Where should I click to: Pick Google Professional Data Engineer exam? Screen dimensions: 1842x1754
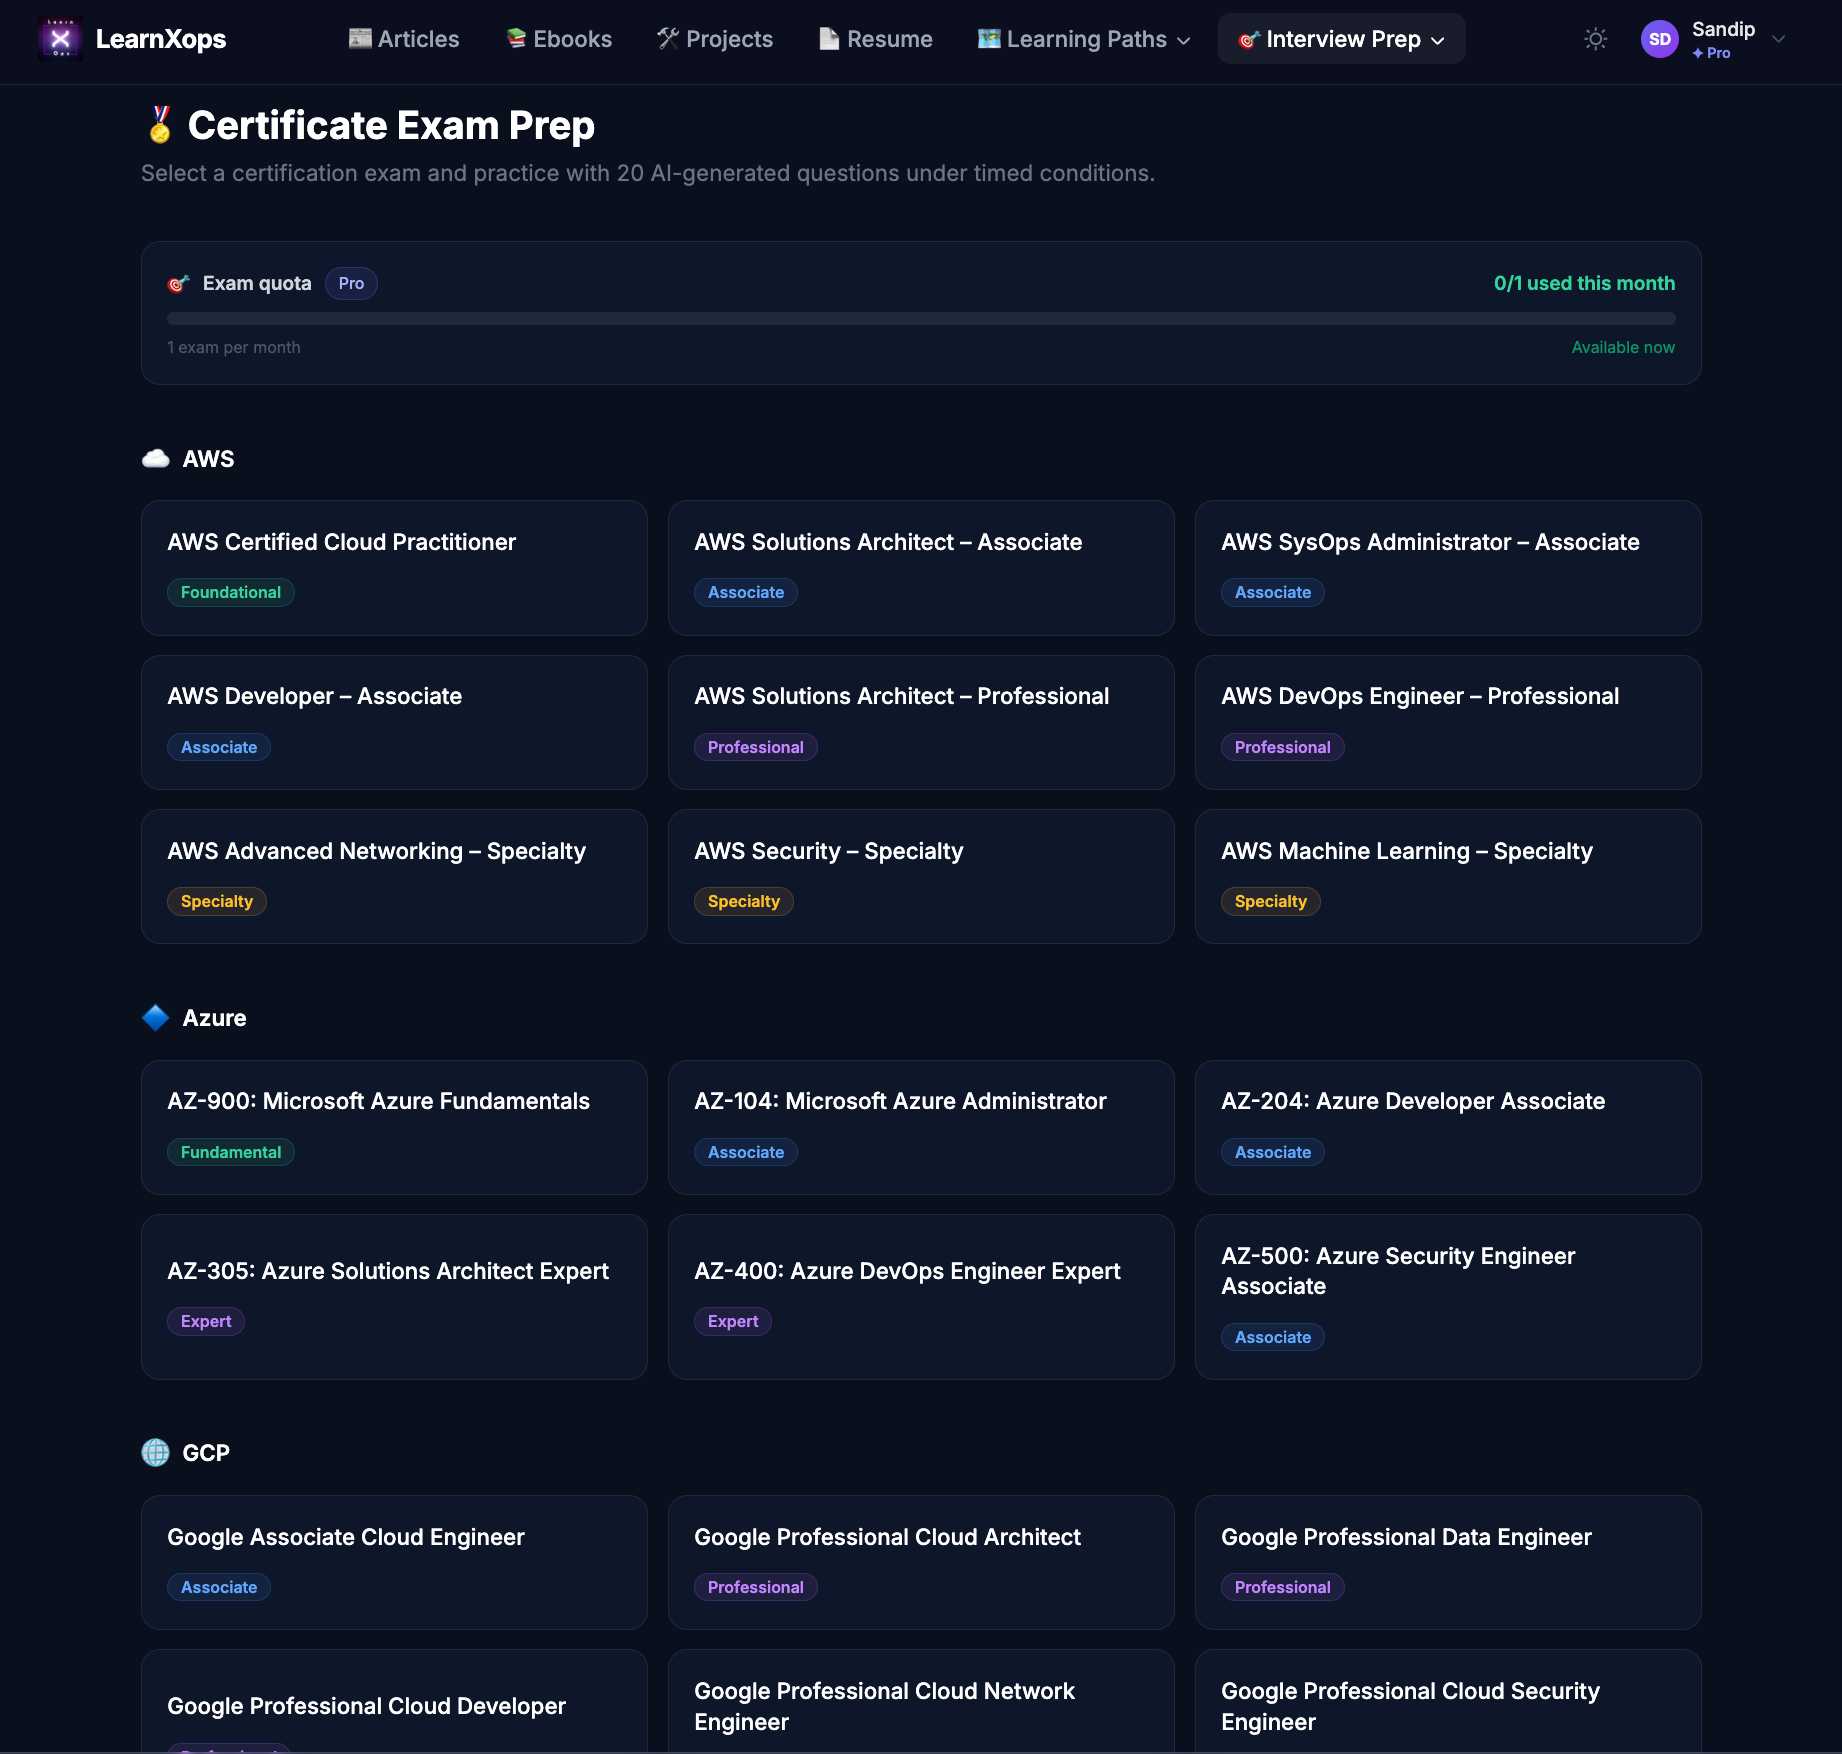[1448, 1563]
